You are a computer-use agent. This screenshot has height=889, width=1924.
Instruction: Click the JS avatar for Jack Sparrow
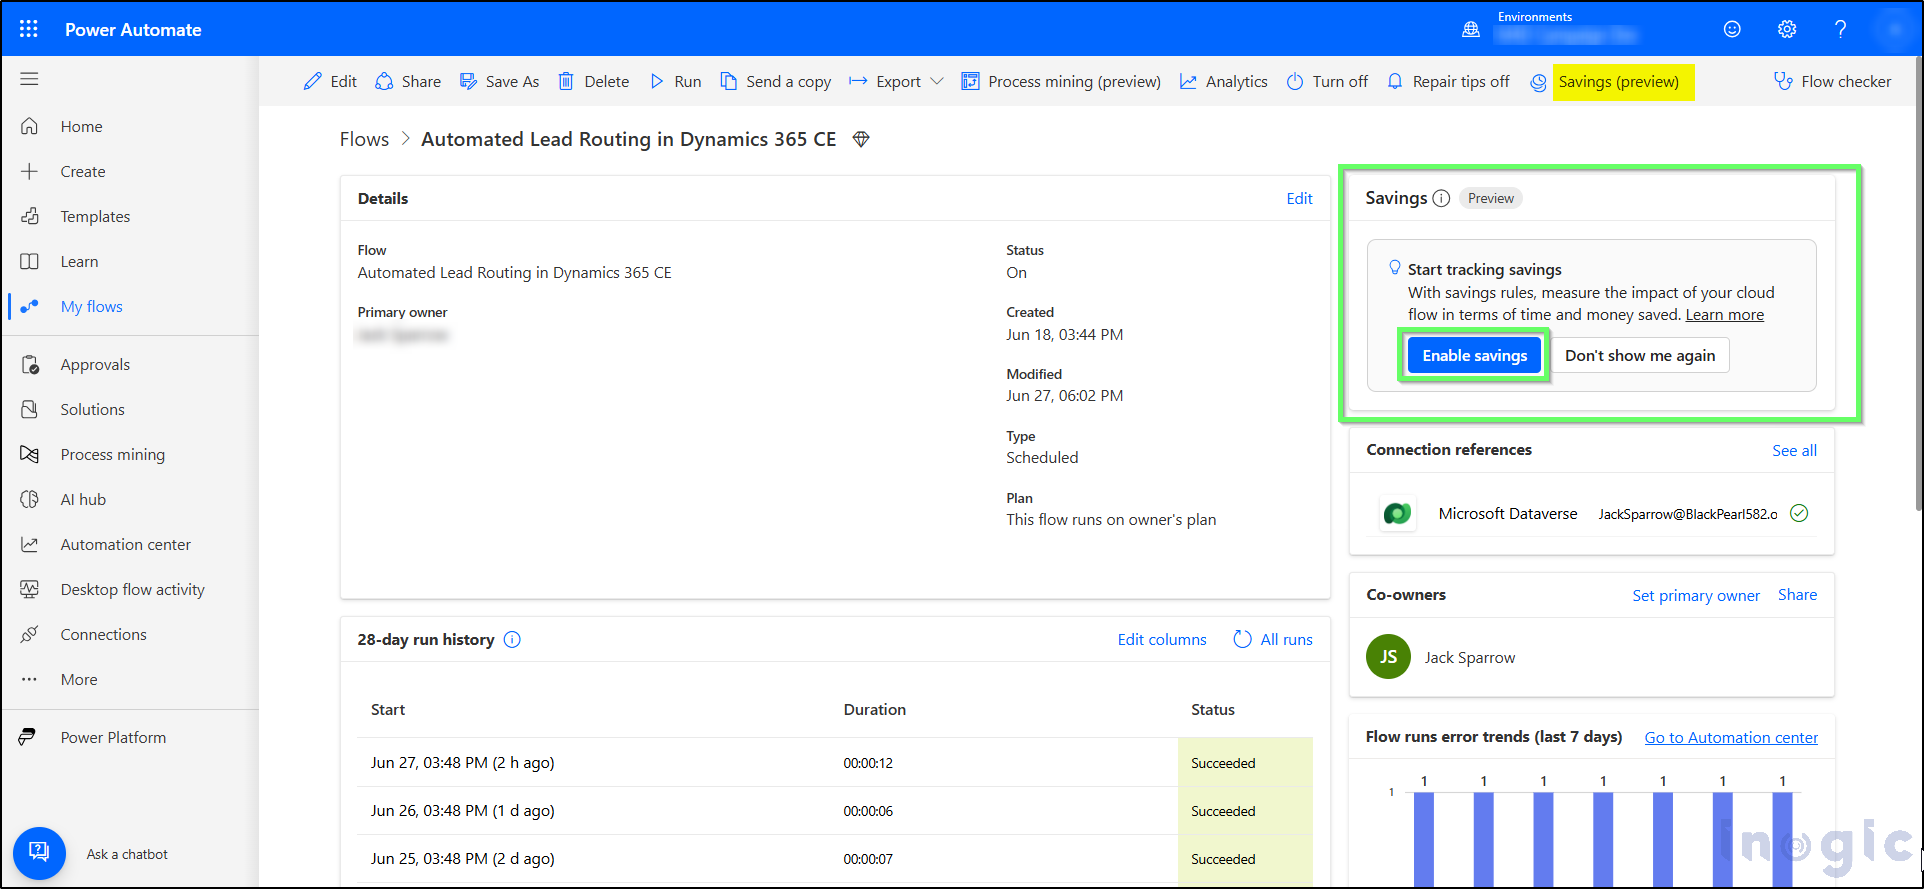click(x=1388, y=657)
